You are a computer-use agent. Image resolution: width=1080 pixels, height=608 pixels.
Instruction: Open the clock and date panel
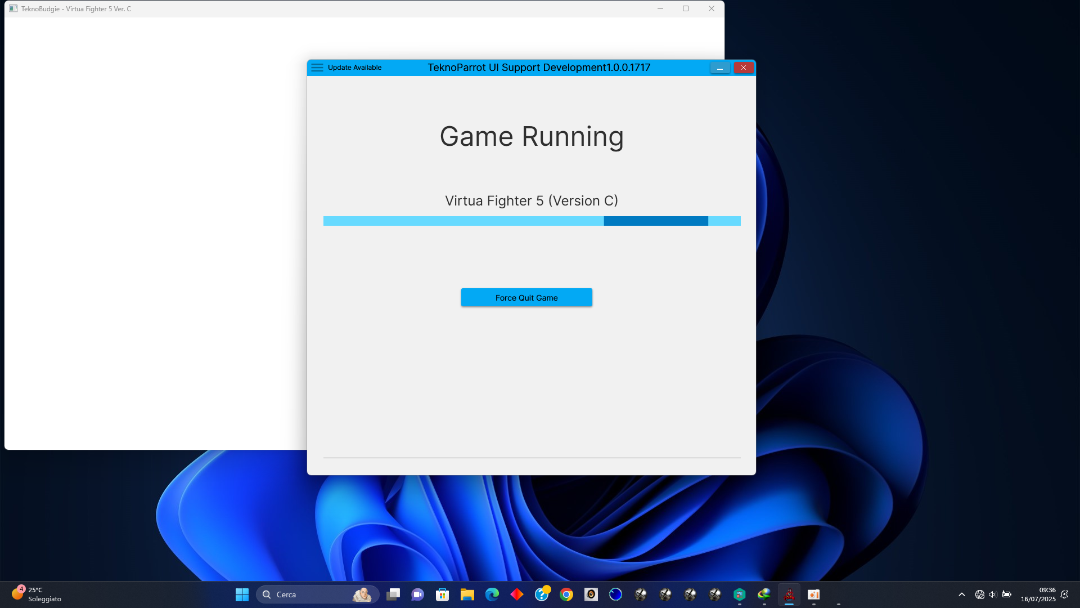coord(1039,594)
